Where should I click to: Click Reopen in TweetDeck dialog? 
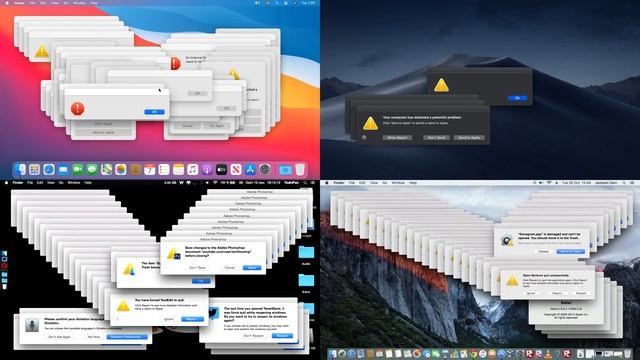click(282, 336)
